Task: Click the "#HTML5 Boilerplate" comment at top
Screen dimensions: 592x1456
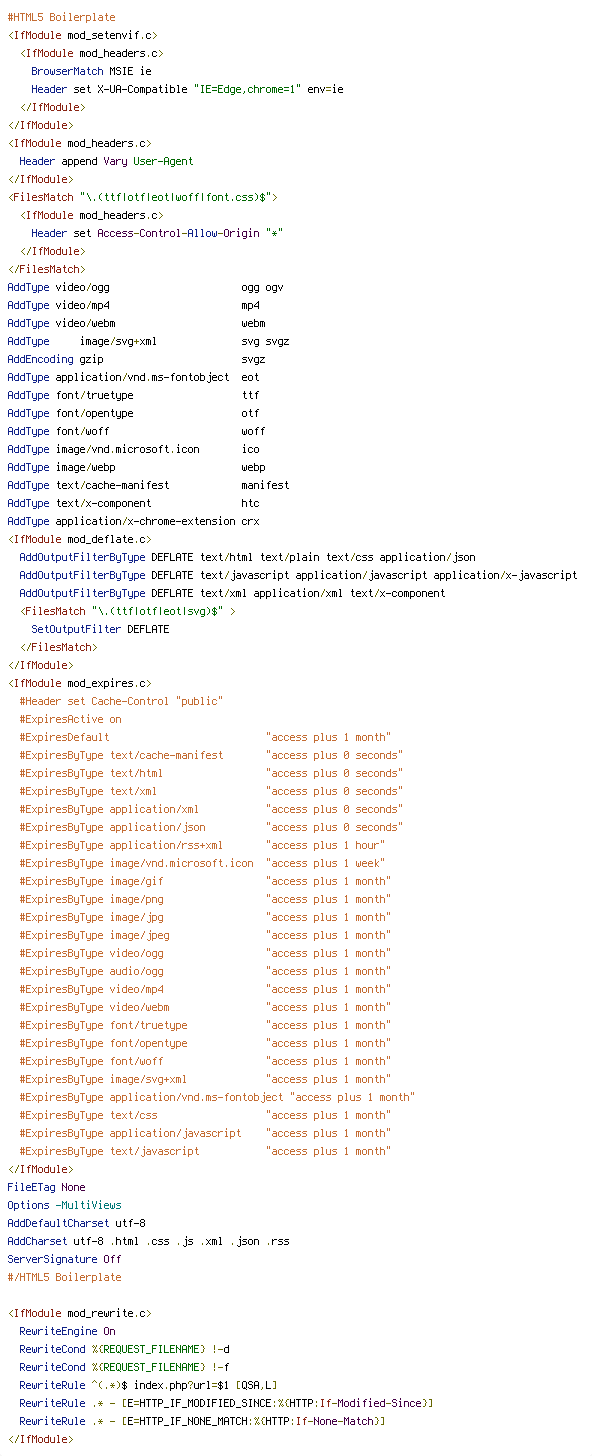Action: [x=61, y=17]
